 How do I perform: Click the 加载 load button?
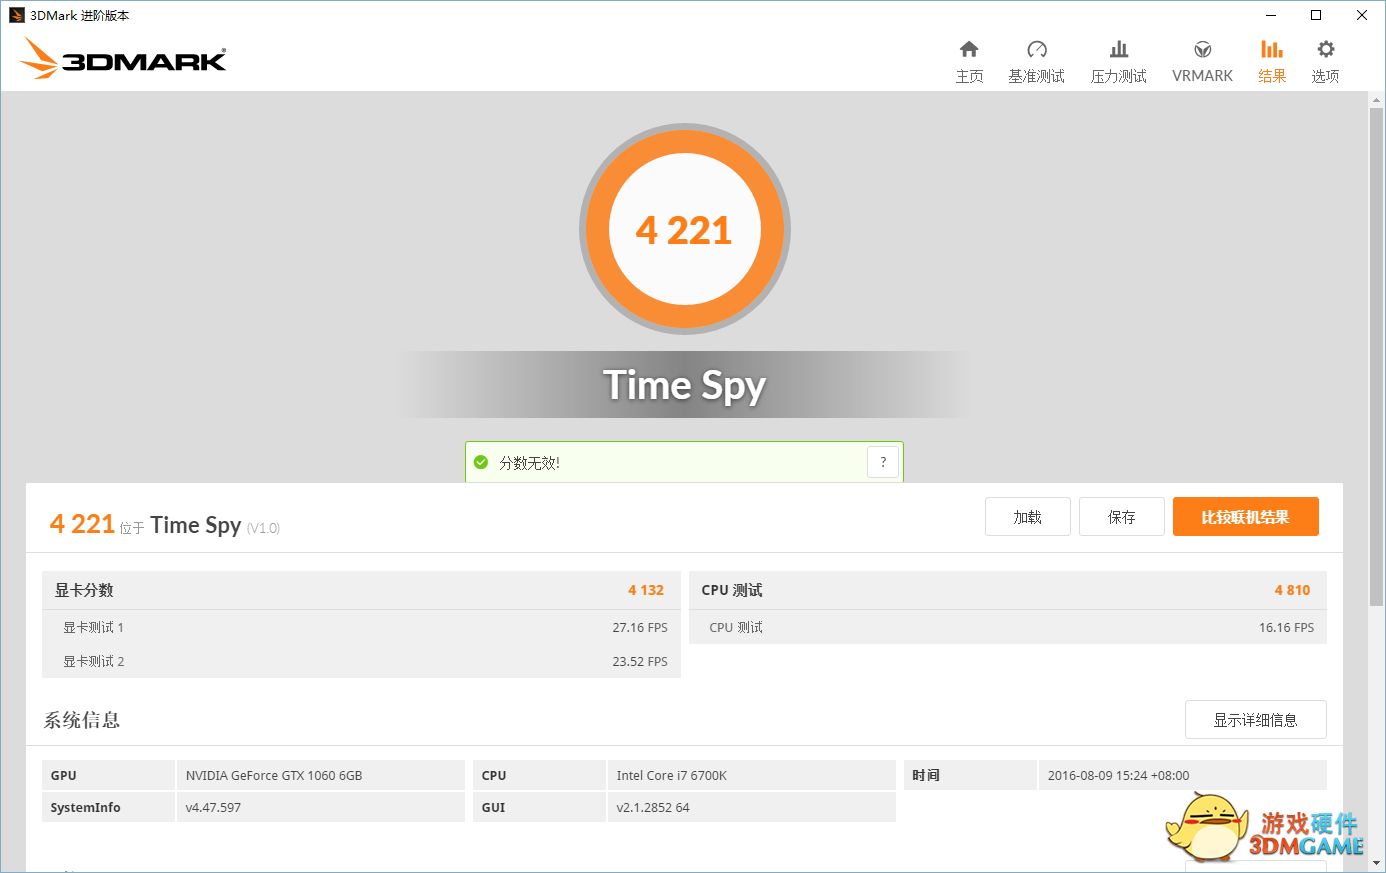click(x=1028, y=517)
